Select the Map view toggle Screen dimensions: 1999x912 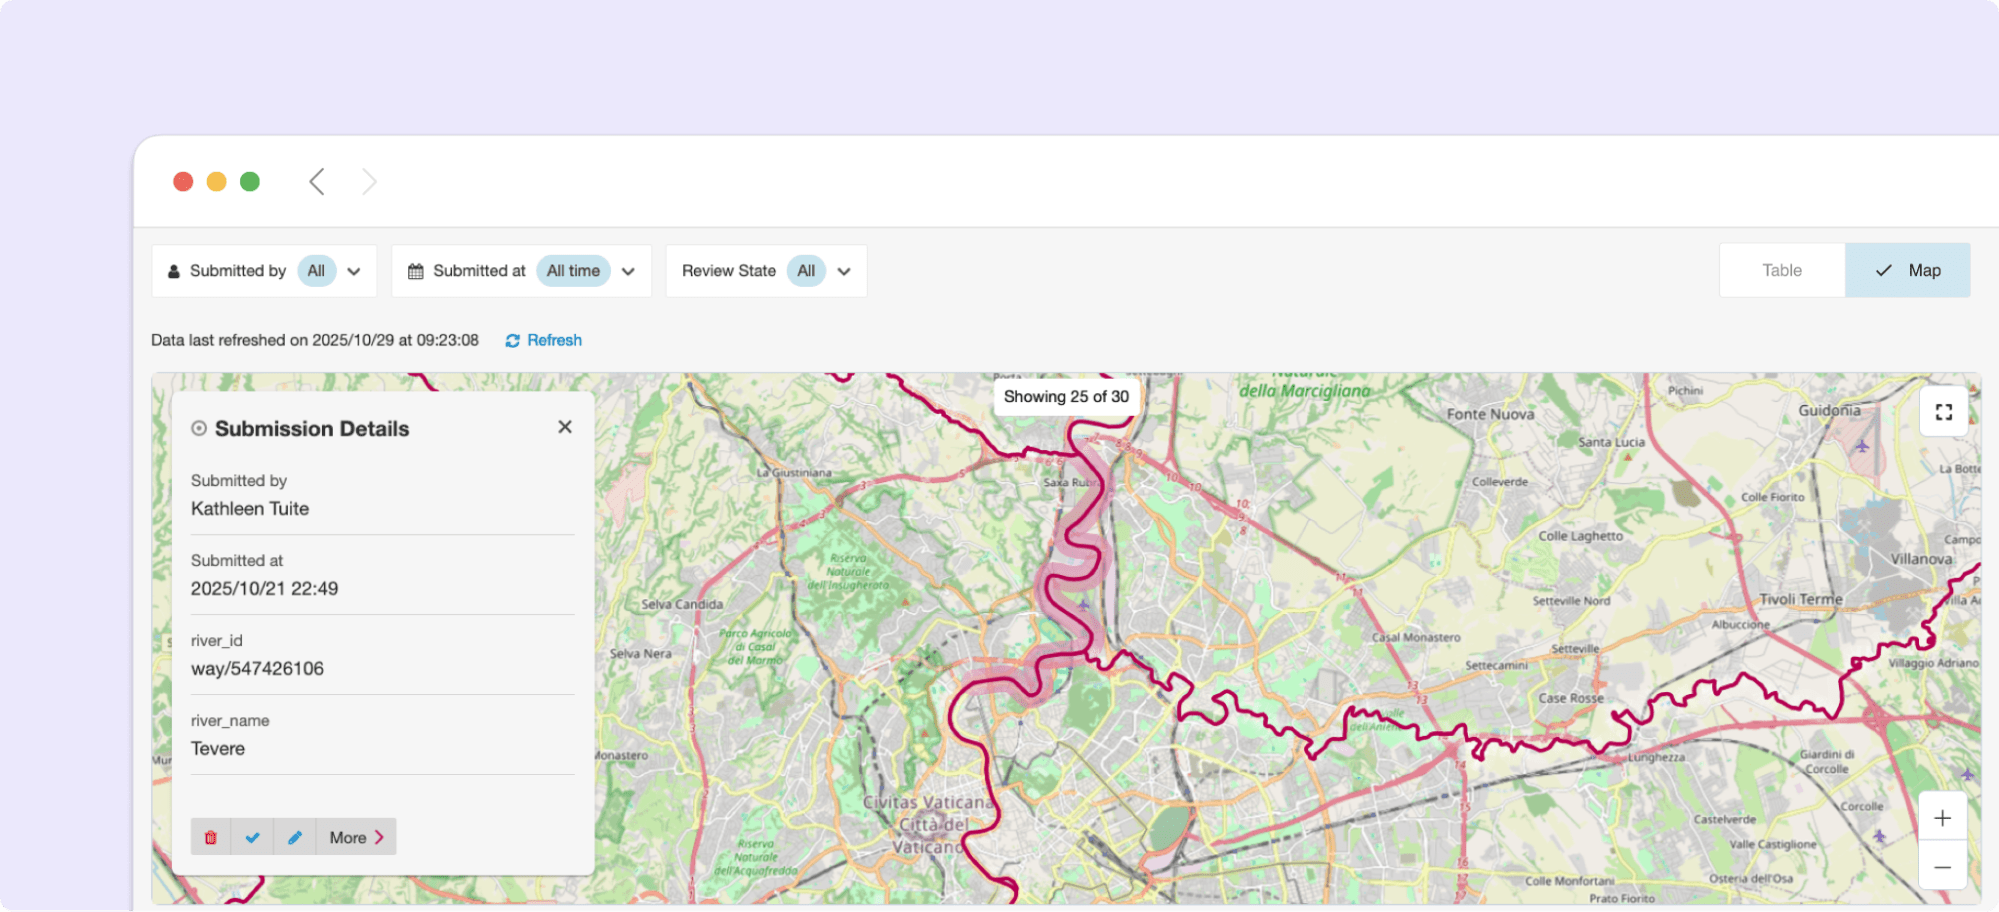(x=1907, y=270)
